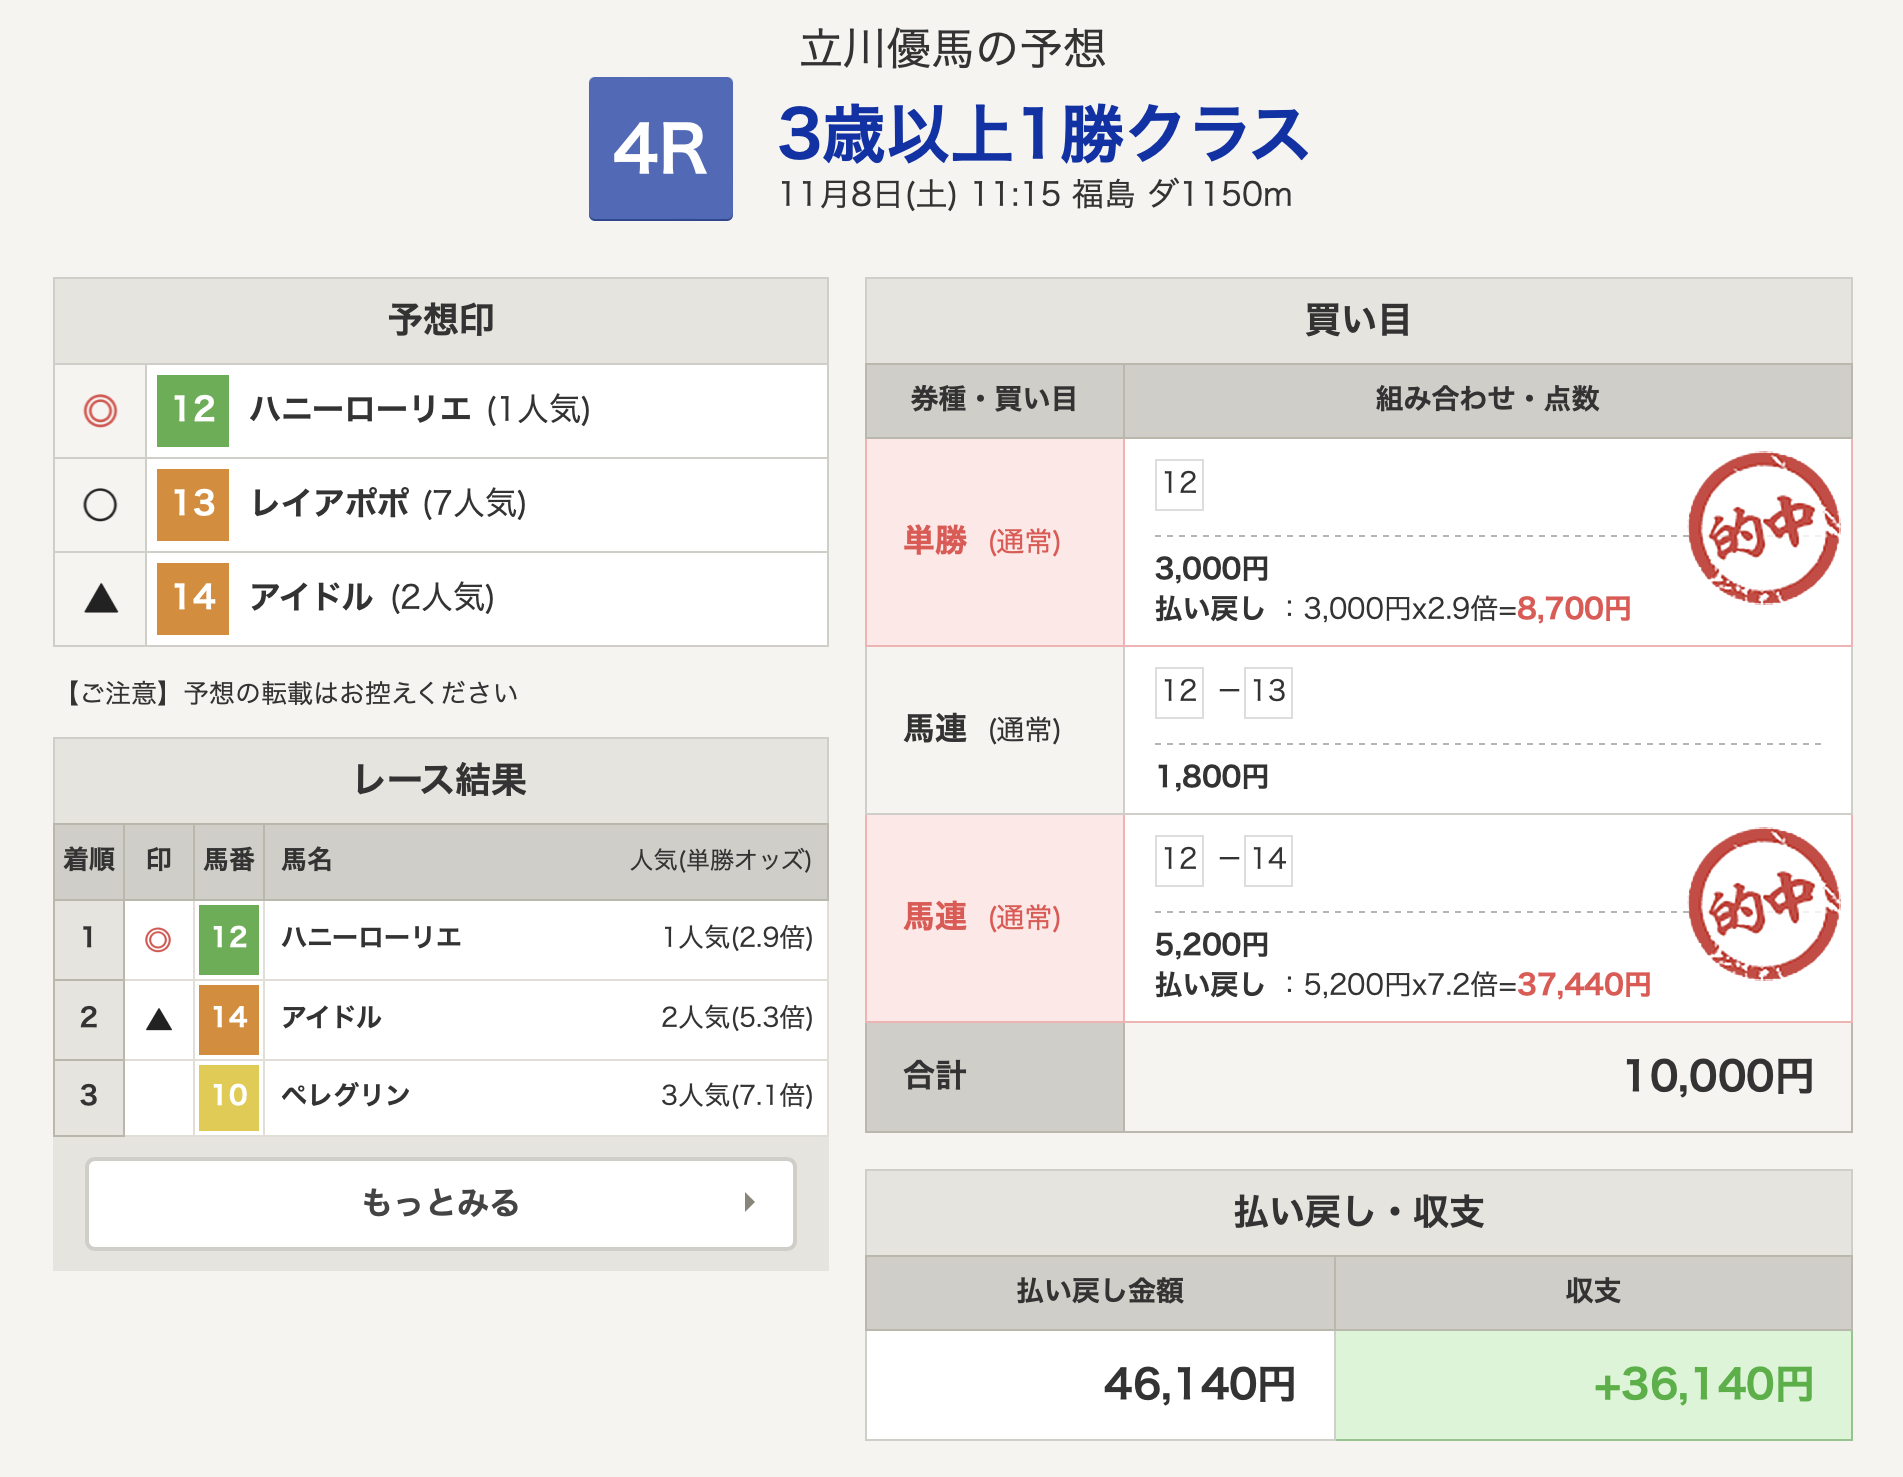Click green number 12 badge in predictions
The image size is (1903, 1477).
coord(193,410)
